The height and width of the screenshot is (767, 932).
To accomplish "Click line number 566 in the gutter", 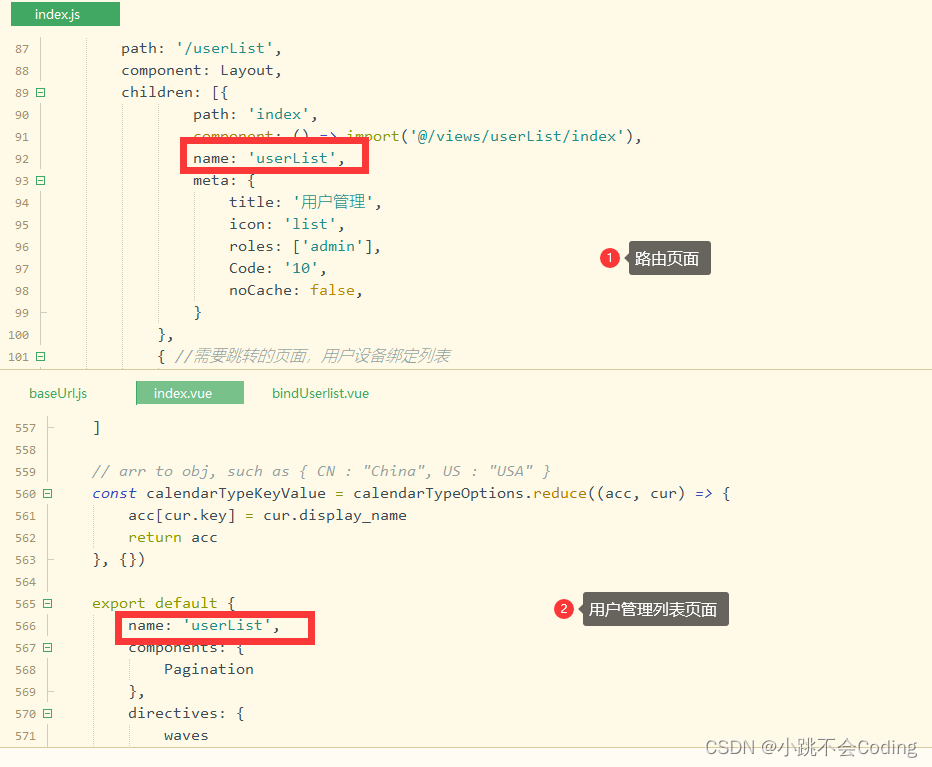I will (x=26, y=626).
